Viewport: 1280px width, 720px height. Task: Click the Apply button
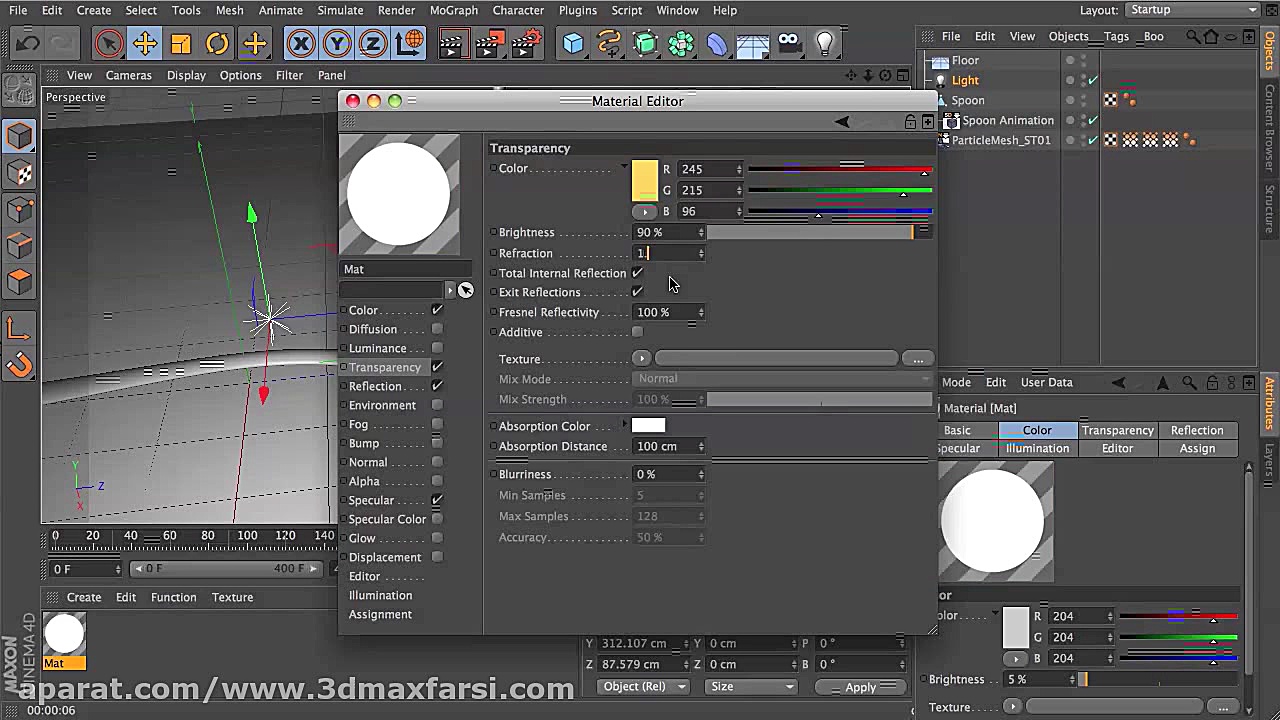pyautogui.click(x=861, y=687)
